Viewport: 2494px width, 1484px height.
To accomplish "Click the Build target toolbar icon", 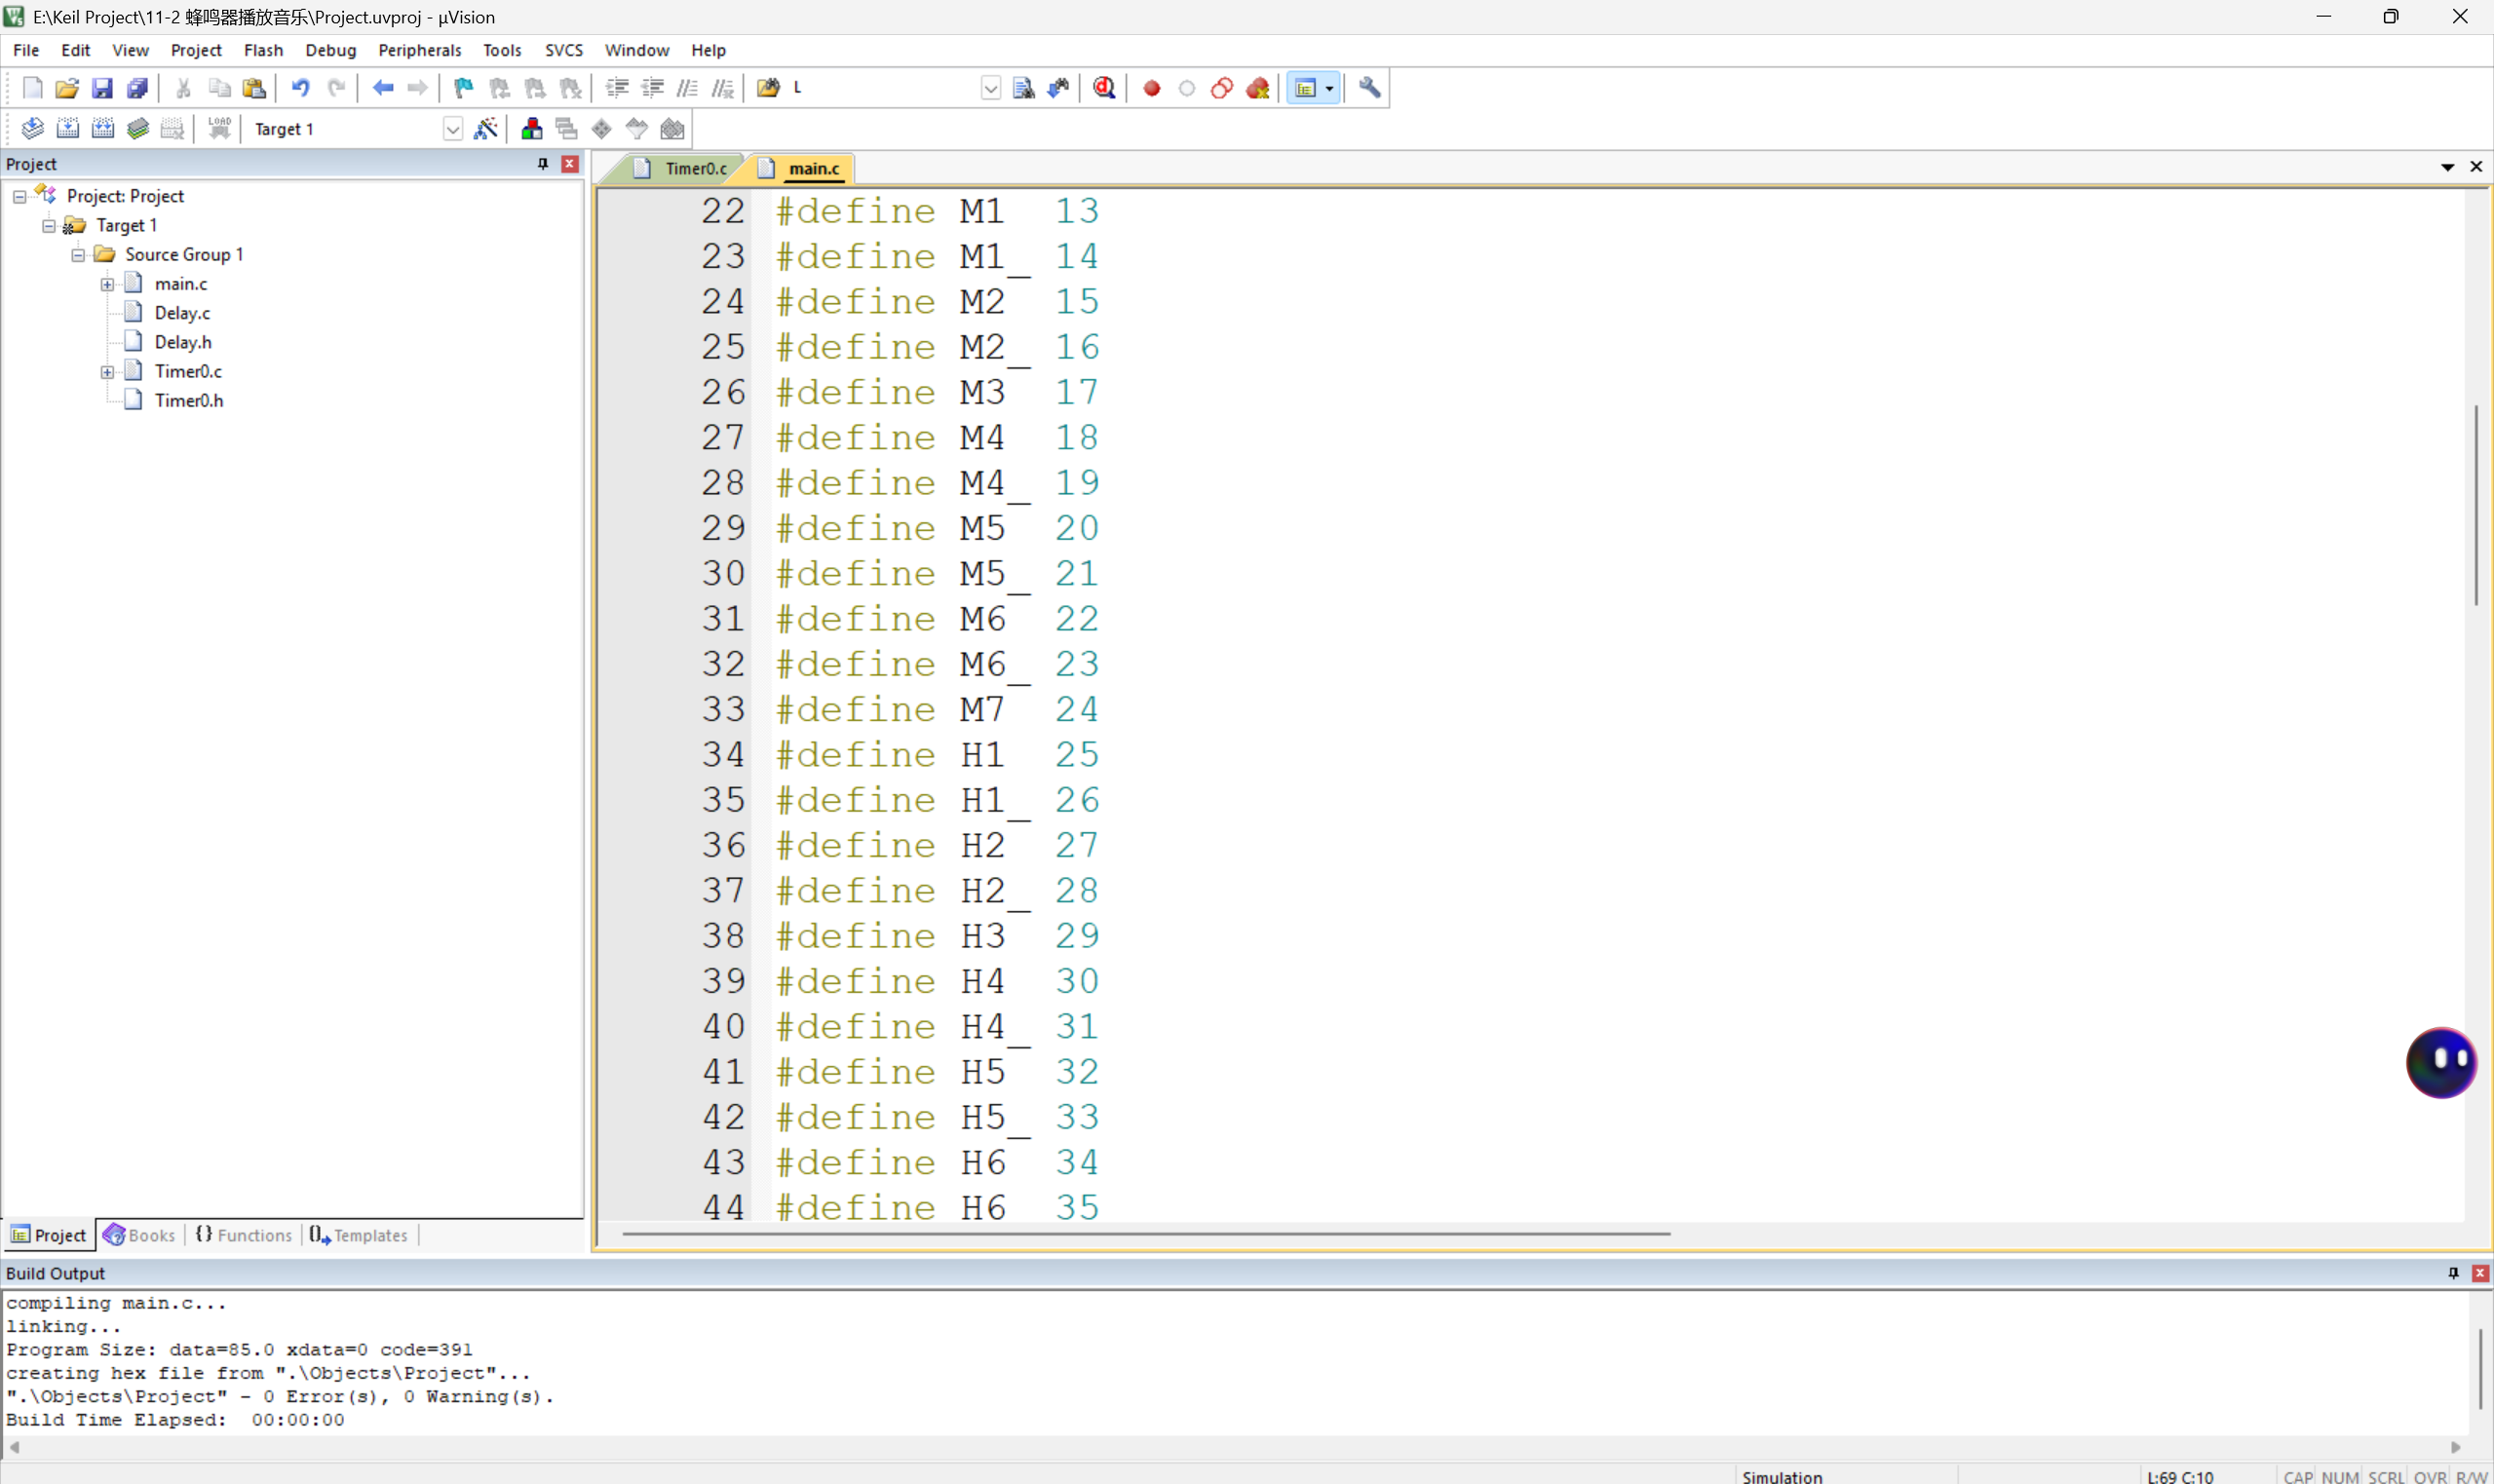I will click(x=67, y=128).
